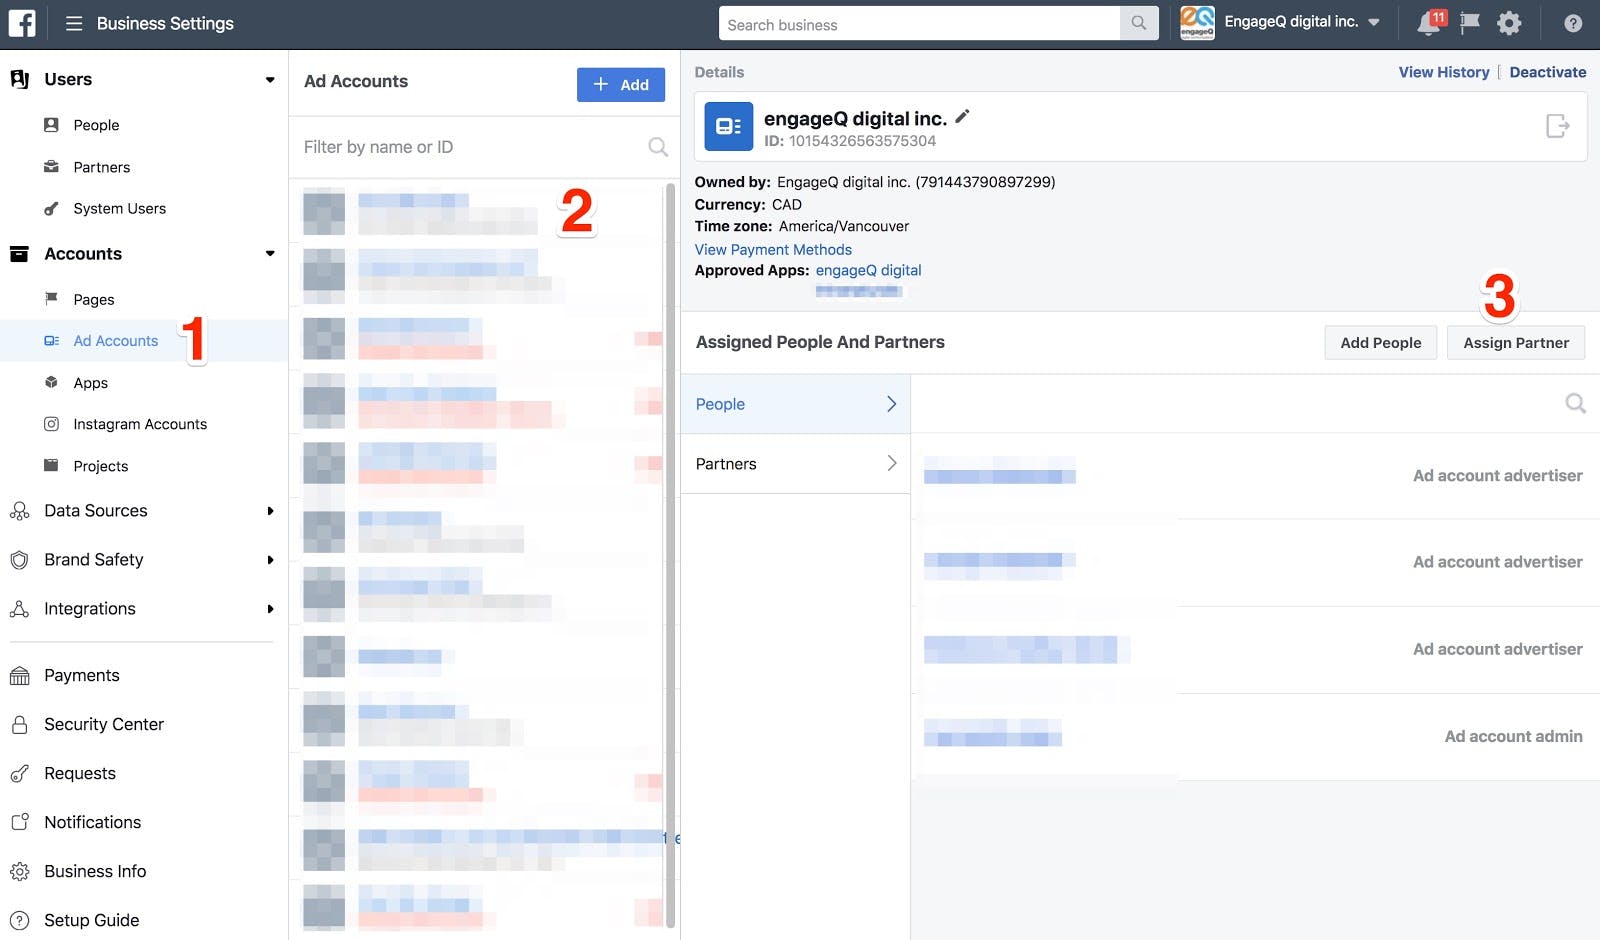Open Setup Guide in the sidebar

(x=92, y=920)
